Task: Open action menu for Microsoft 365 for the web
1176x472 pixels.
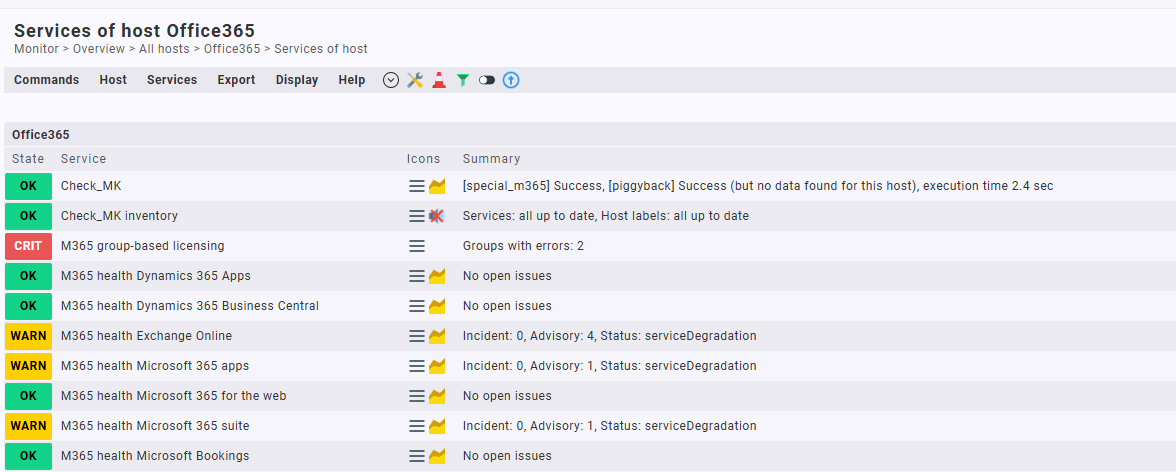Action: coord(417,396)
